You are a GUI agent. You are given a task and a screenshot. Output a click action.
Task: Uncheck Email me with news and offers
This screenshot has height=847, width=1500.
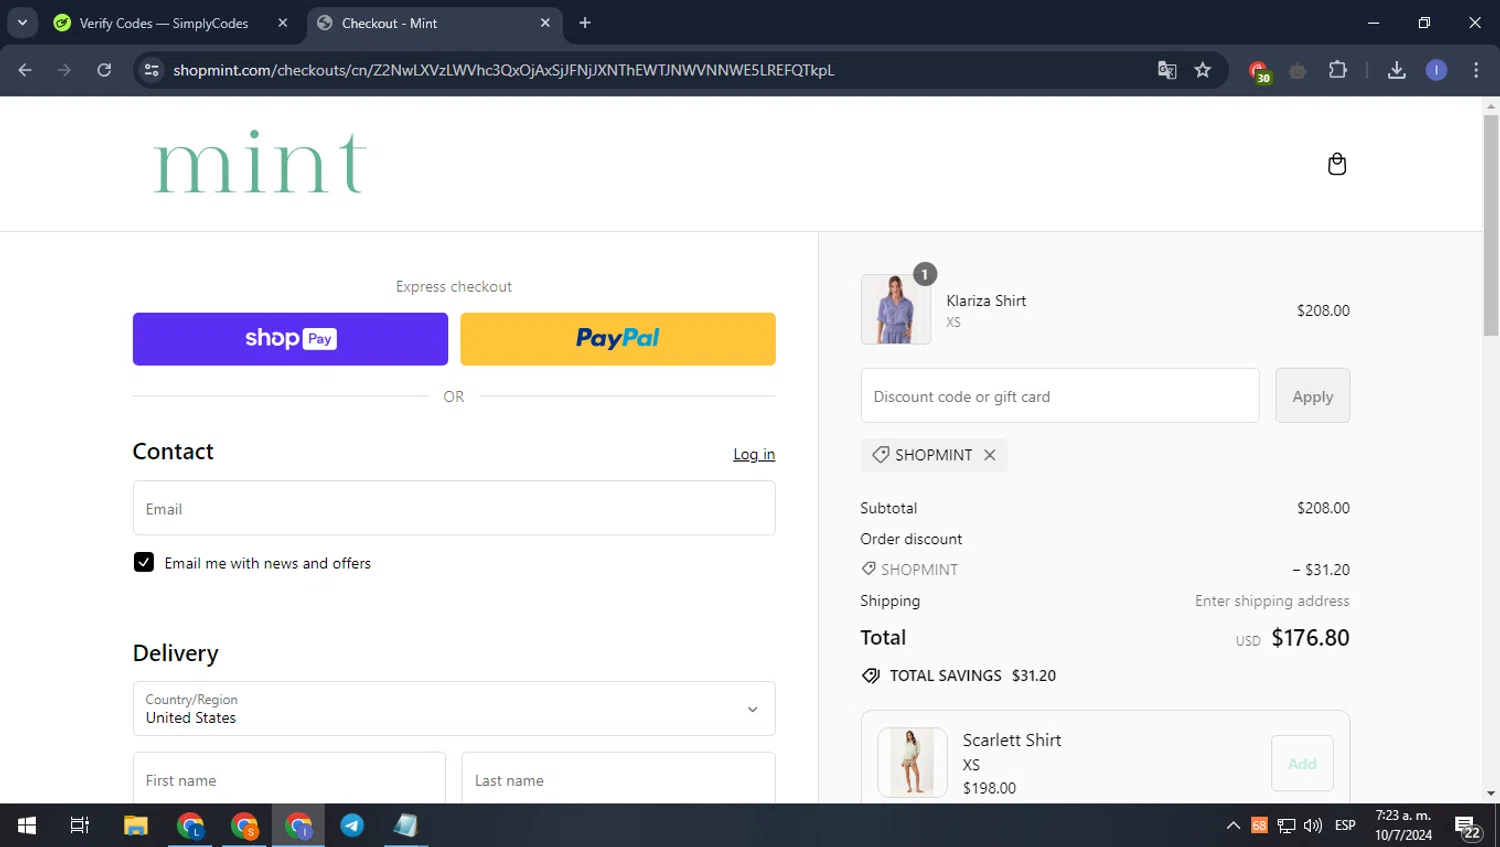click(144, 562)
